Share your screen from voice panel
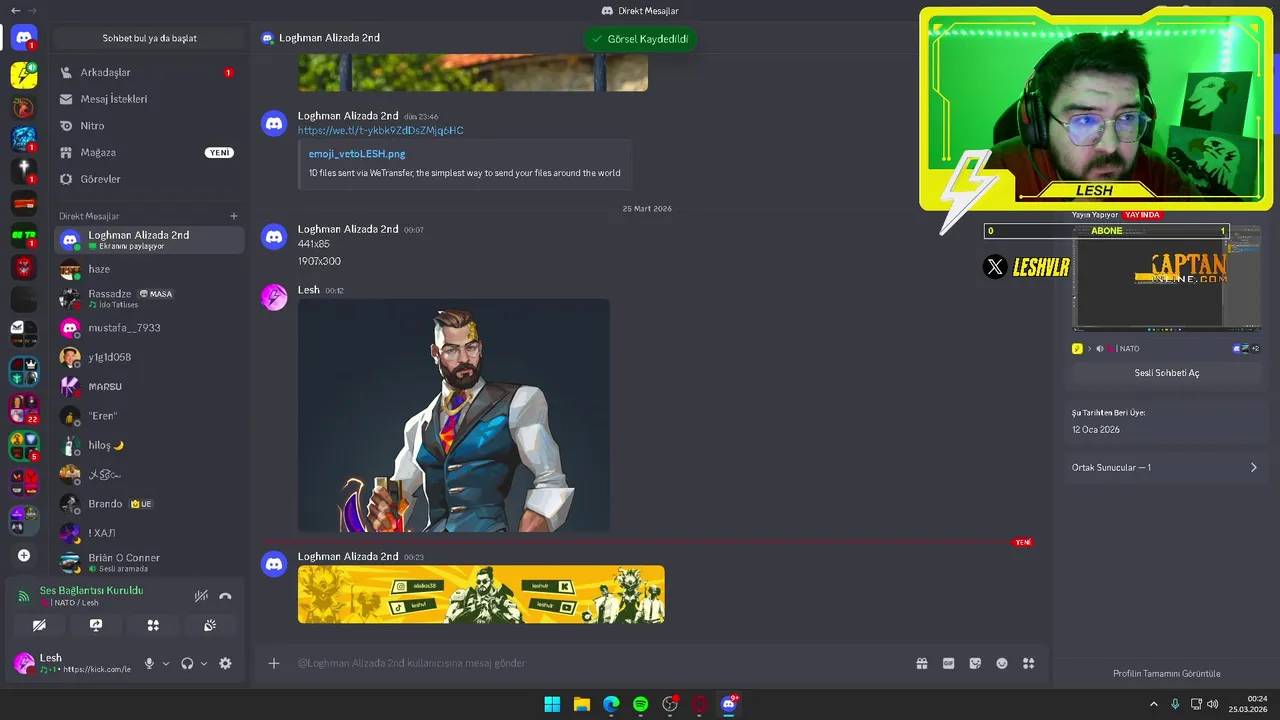Screen dimensions: 1280x720 pos(96,625)
